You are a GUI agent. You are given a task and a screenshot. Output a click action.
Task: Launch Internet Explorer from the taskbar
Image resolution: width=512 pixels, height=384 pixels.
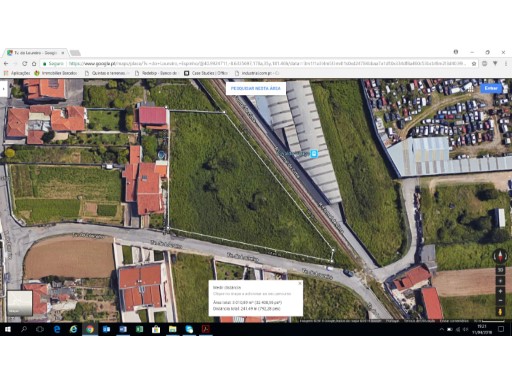(x=73, y=329)
